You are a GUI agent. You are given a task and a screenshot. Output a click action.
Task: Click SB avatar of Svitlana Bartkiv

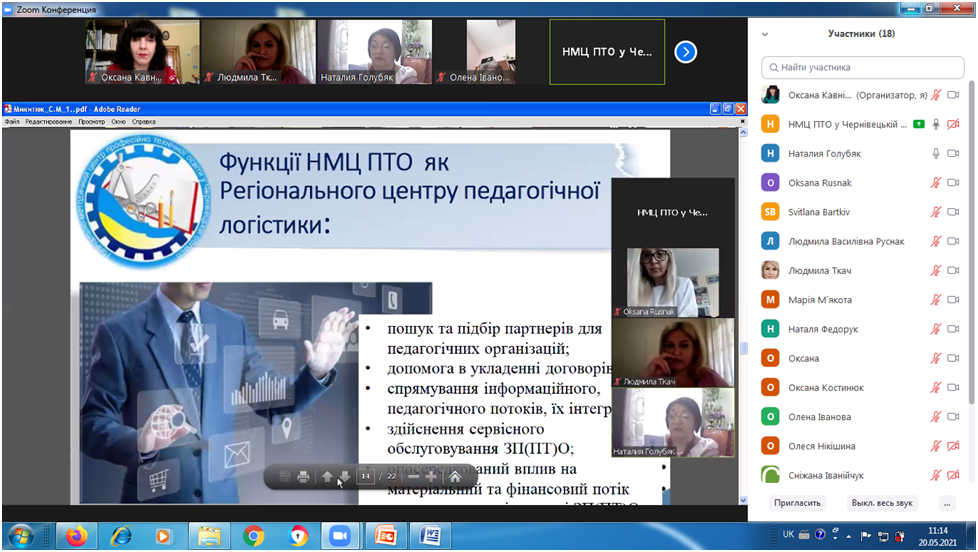770,212
